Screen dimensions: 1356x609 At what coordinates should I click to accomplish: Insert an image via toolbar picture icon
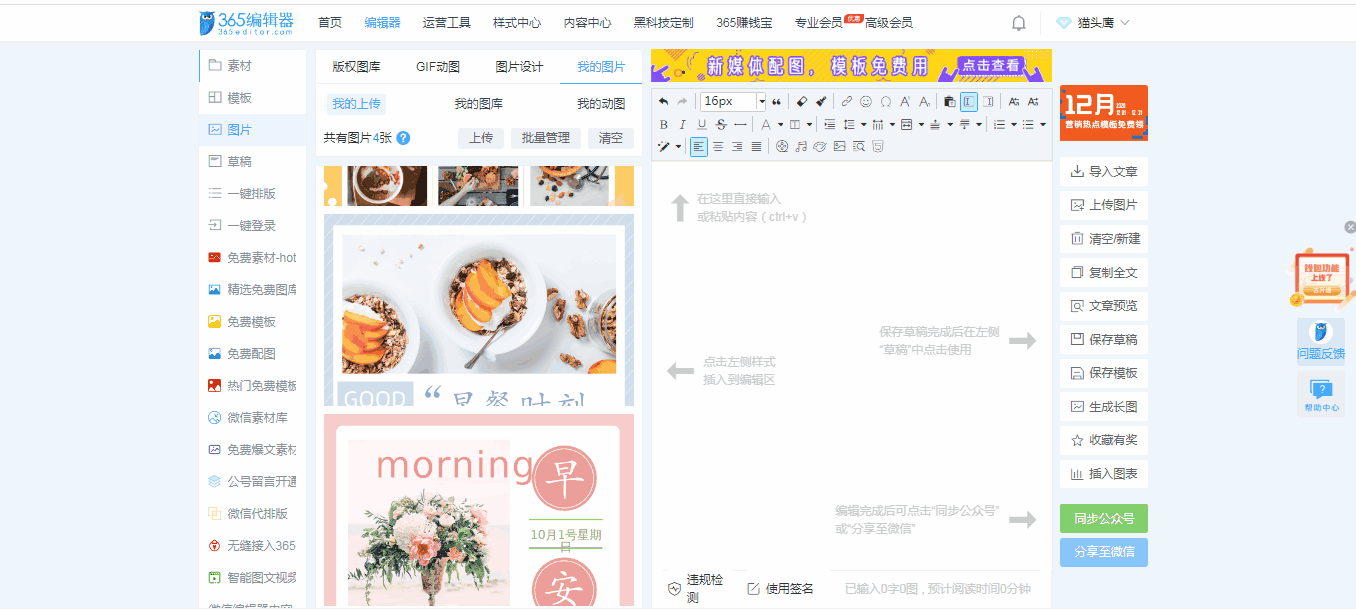pyautogui.click(x=839, y=146)
